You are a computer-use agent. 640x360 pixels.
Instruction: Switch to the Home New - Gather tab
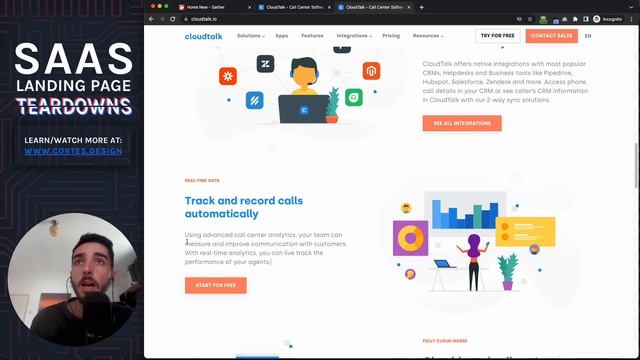pyautogui.click(x=215, y=7)
